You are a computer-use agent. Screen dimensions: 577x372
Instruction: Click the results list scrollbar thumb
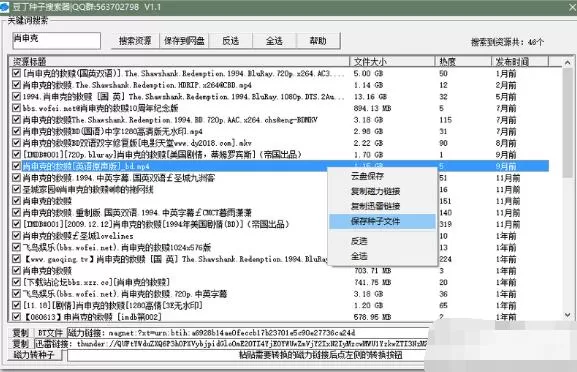pyautogui.click(x=567, y=123)
